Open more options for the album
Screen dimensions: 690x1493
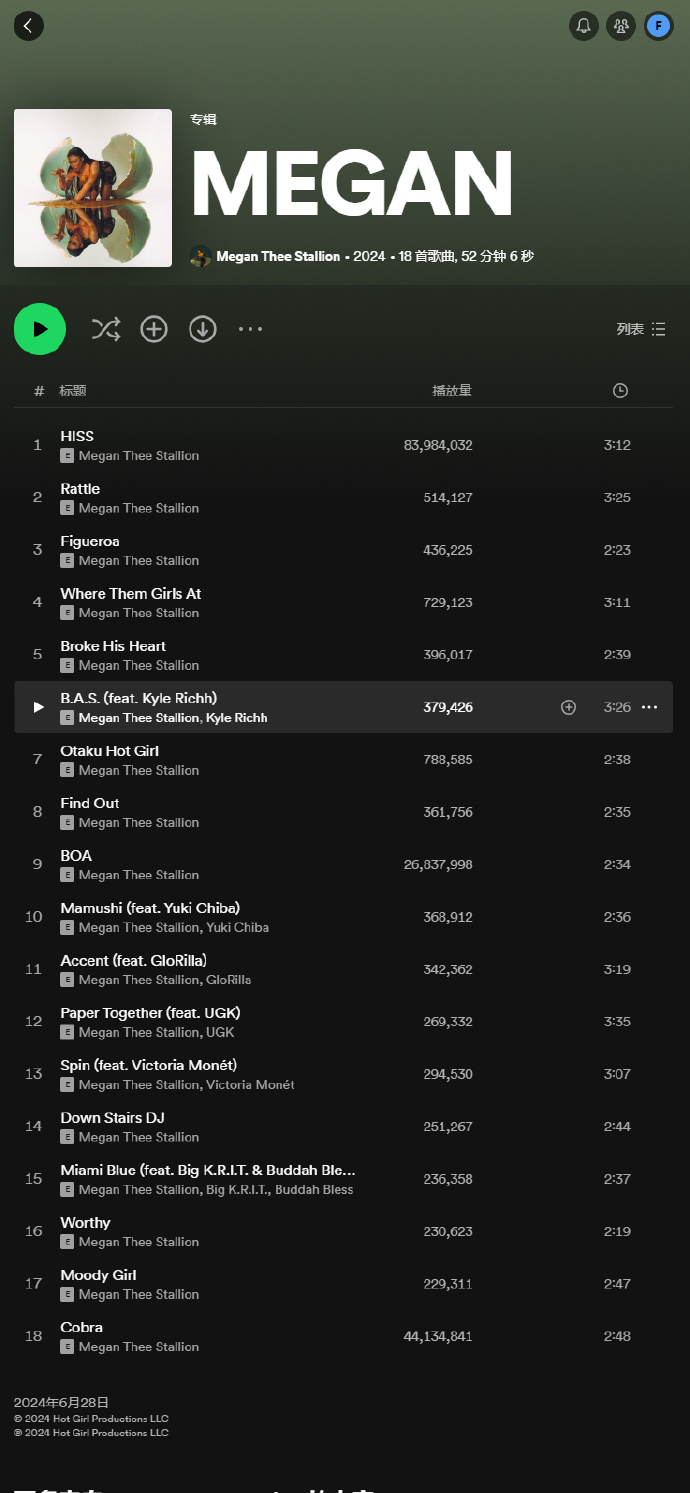pyautogui.click(x=250, y=329)
